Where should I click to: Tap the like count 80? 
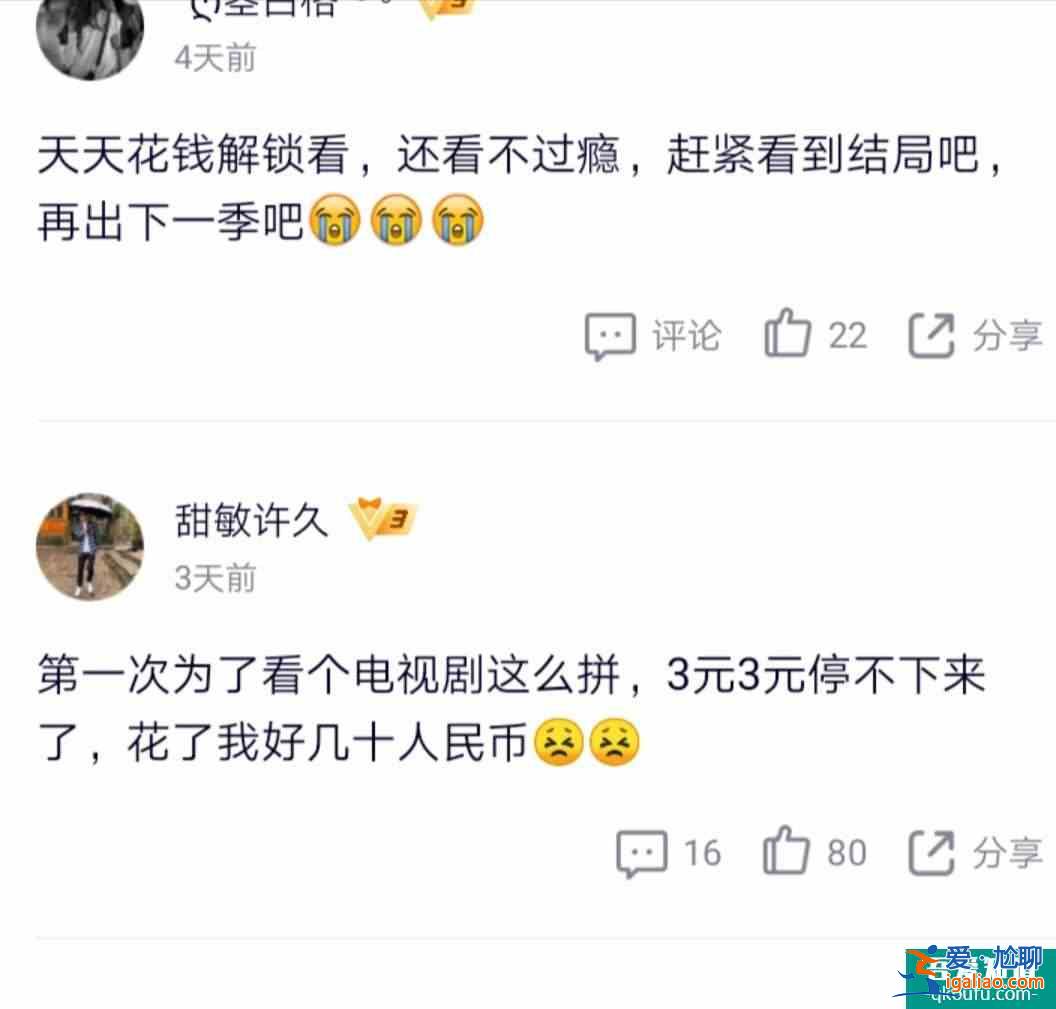click(x=847, y=853)
